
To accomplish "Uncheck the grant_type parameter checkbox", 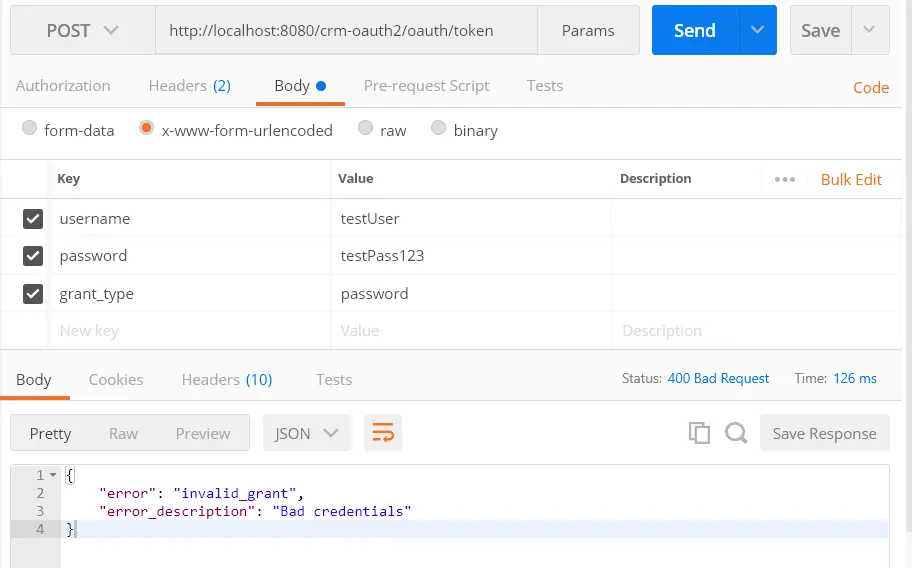I will point(33,294).
